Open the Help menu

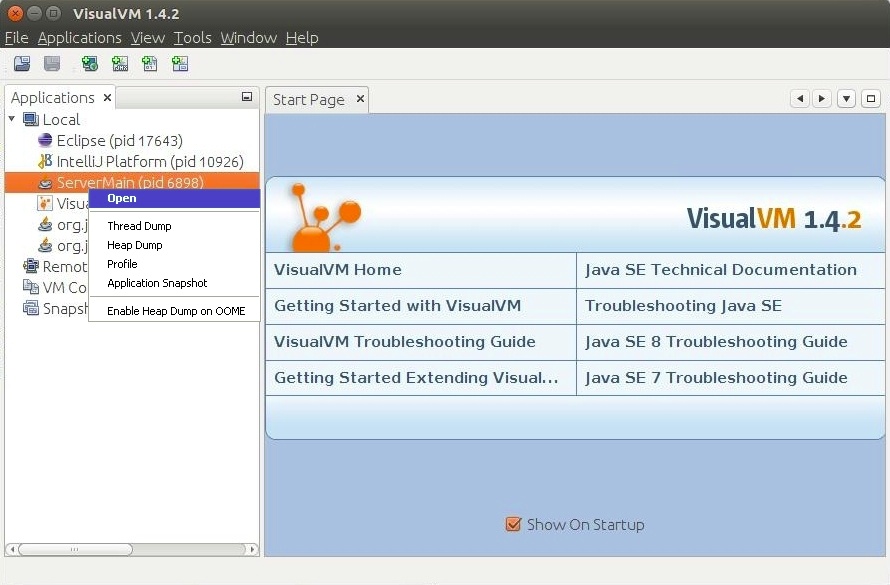click(x=302, y=37)
